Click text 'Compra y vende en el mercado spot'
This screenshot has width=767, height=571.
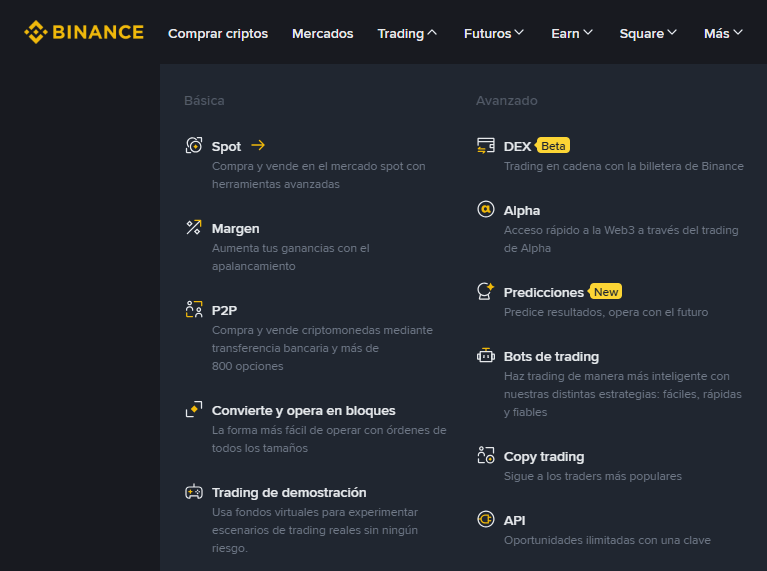(307, 166)
